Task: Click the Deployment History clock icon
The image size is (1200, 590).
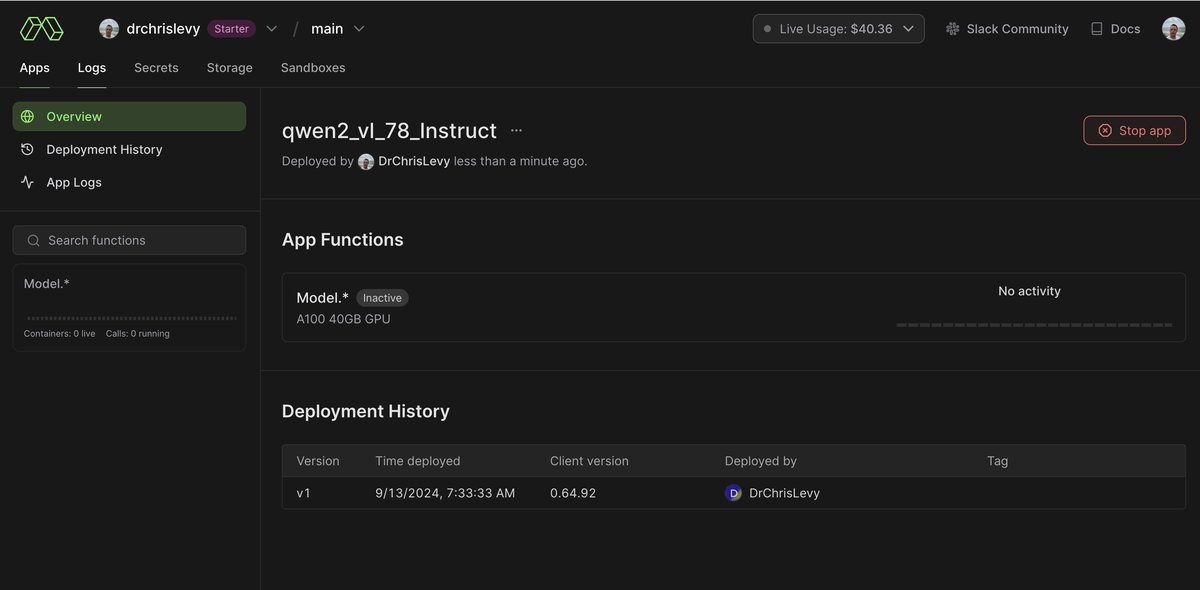Action: (27, 149)
